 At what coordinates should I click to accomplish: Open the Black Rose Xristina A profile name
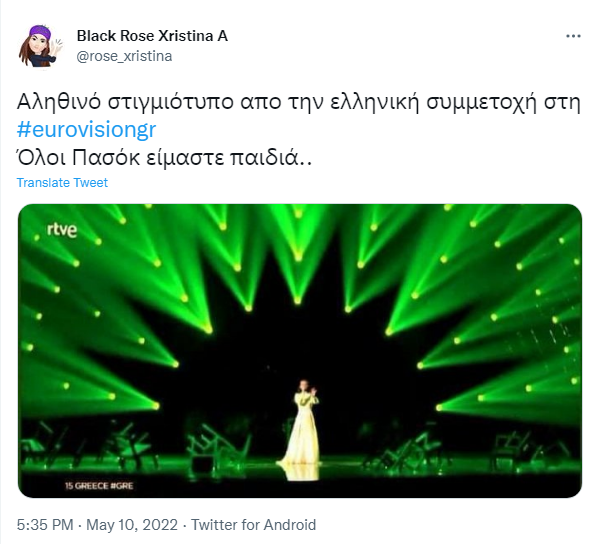click(152, 36)
